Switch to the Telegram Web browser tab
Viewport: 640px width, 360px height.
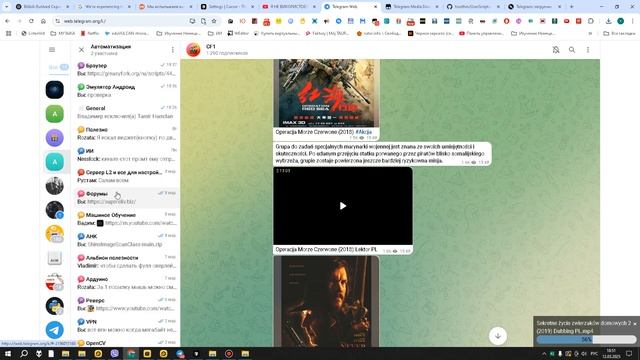click(x=350, y=7)
